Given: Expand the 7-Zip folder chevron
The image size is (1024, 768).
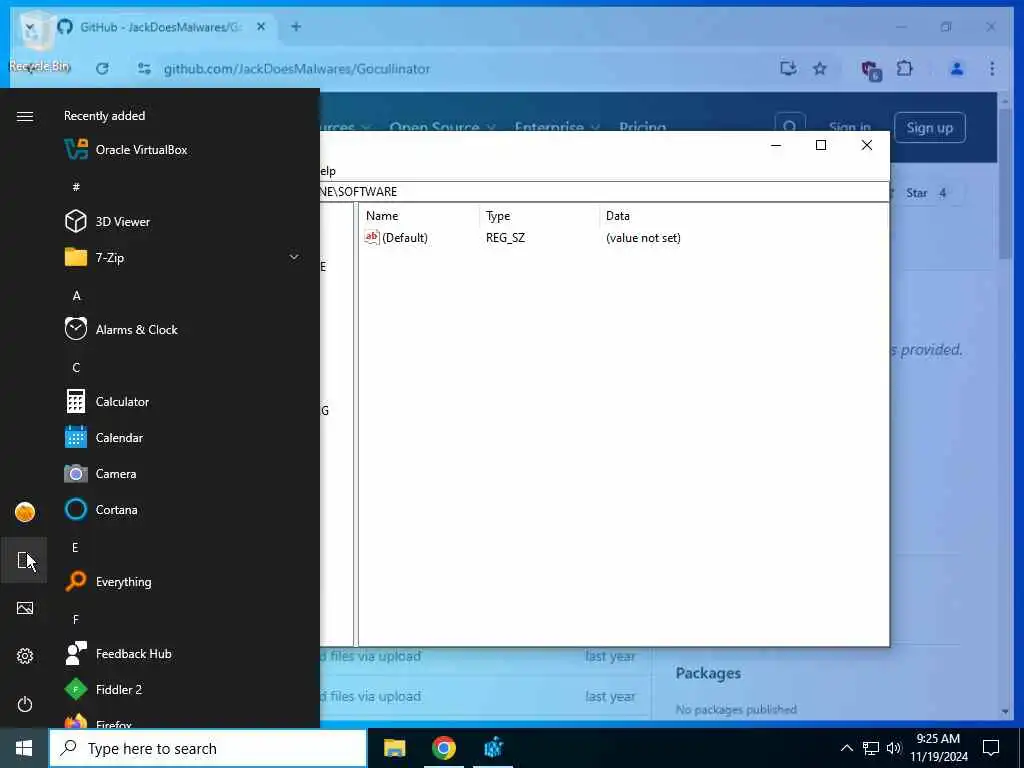Looking at the screenshot, I should coord(294,257).
